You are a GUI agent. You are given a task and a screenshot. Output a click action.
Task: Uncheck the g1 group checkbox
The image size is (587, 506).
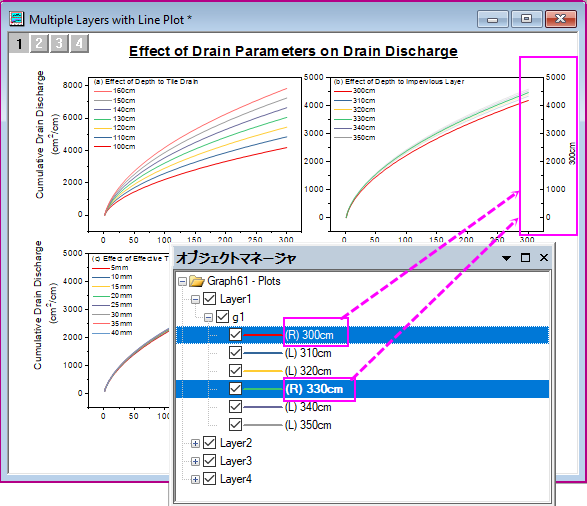222,317
